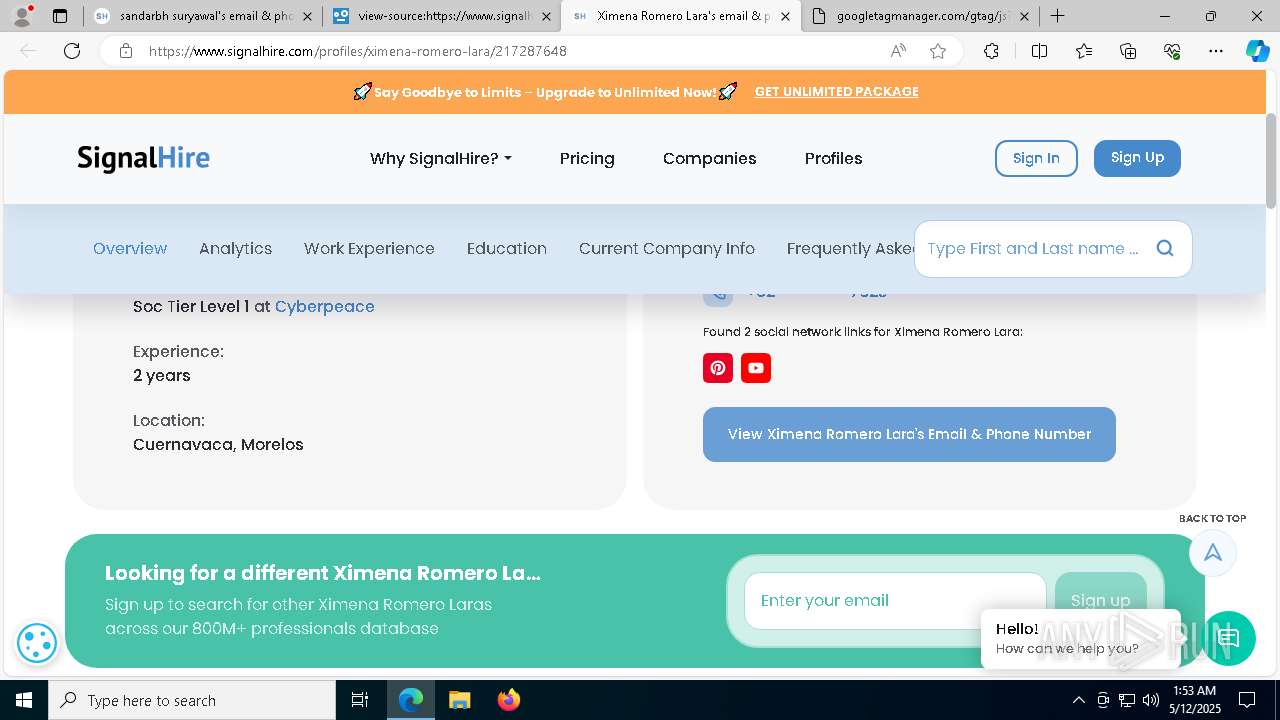Open the browser extensions icon

[x=991, y=51]
